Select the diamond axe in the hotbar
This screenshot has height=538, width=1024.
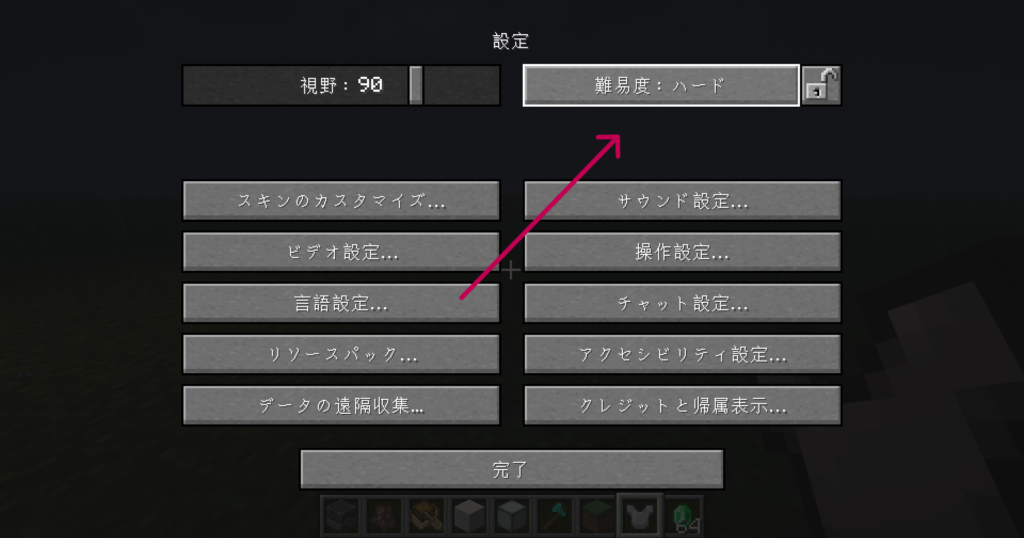click(554, 516)
